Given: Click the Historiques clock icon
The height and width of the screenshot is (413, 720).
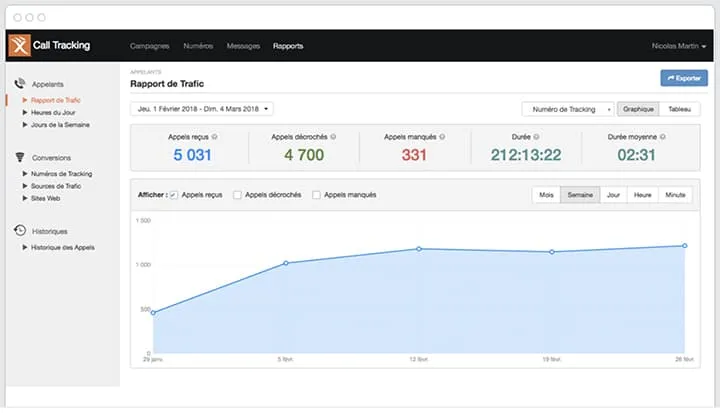Looking at the screenshot, I should point(20,230).
